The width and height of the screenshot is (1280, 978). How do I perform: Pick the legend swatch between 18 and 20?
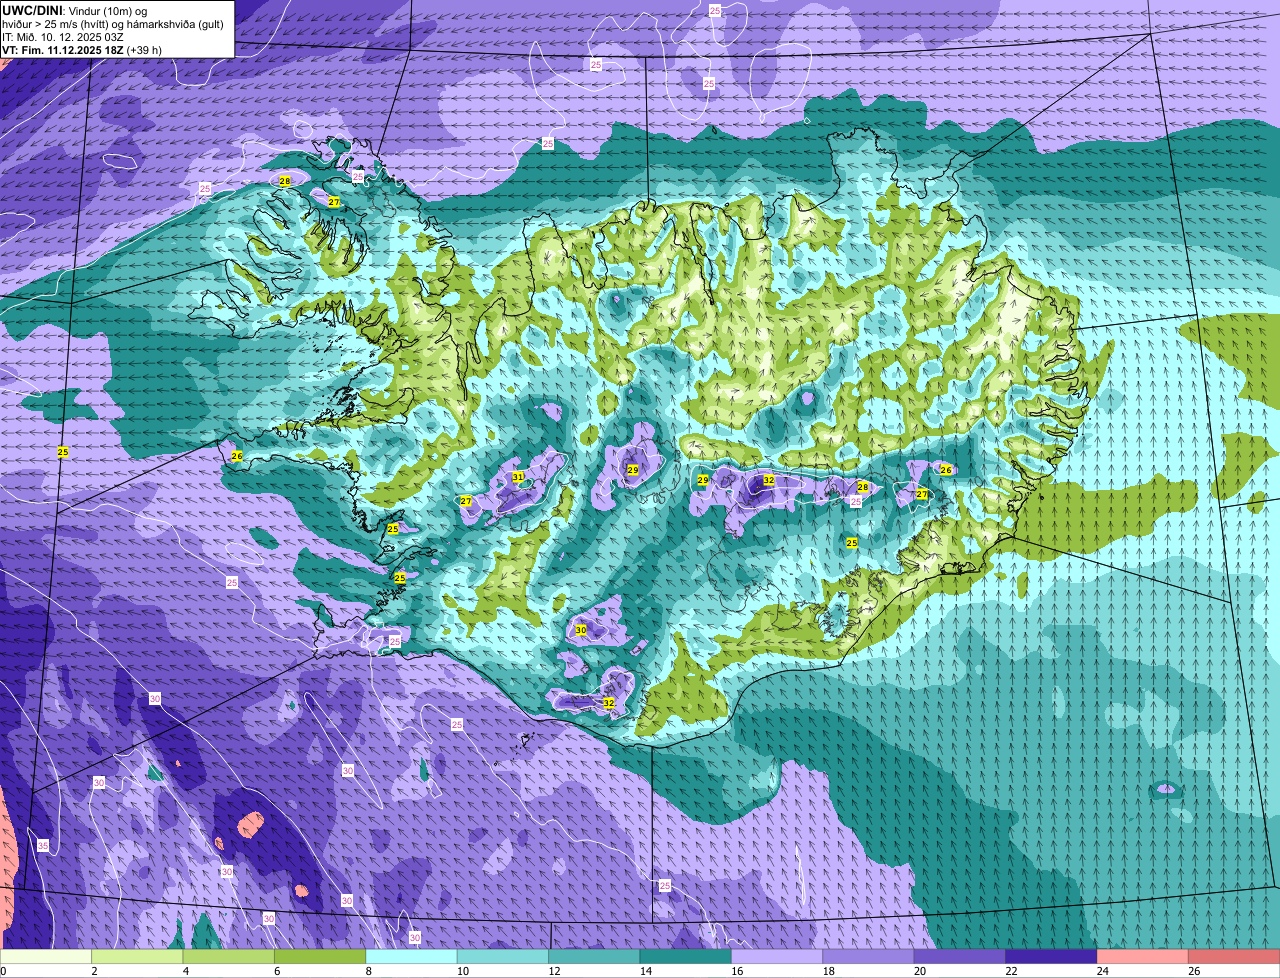pyautogui.click(x=869, y=957)
